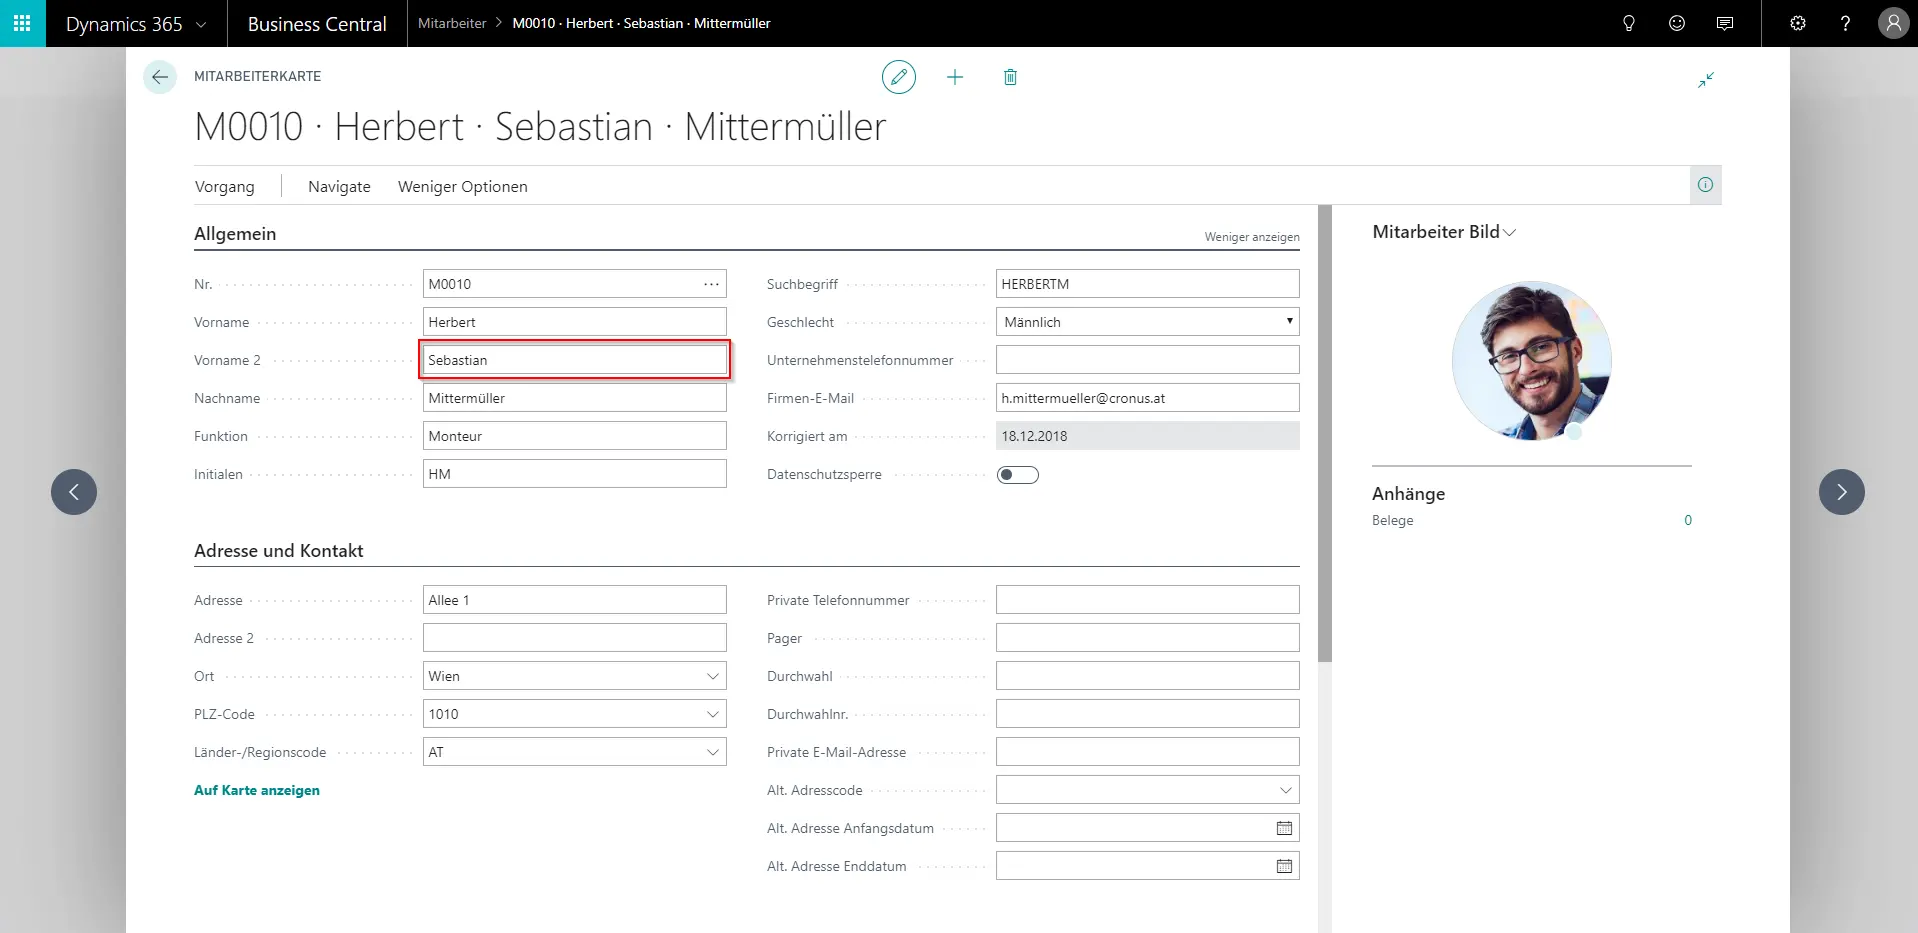
Task: Toggle the Datenschutzsperre switch
Action: pyautogui.click(x=1018, y=475)
